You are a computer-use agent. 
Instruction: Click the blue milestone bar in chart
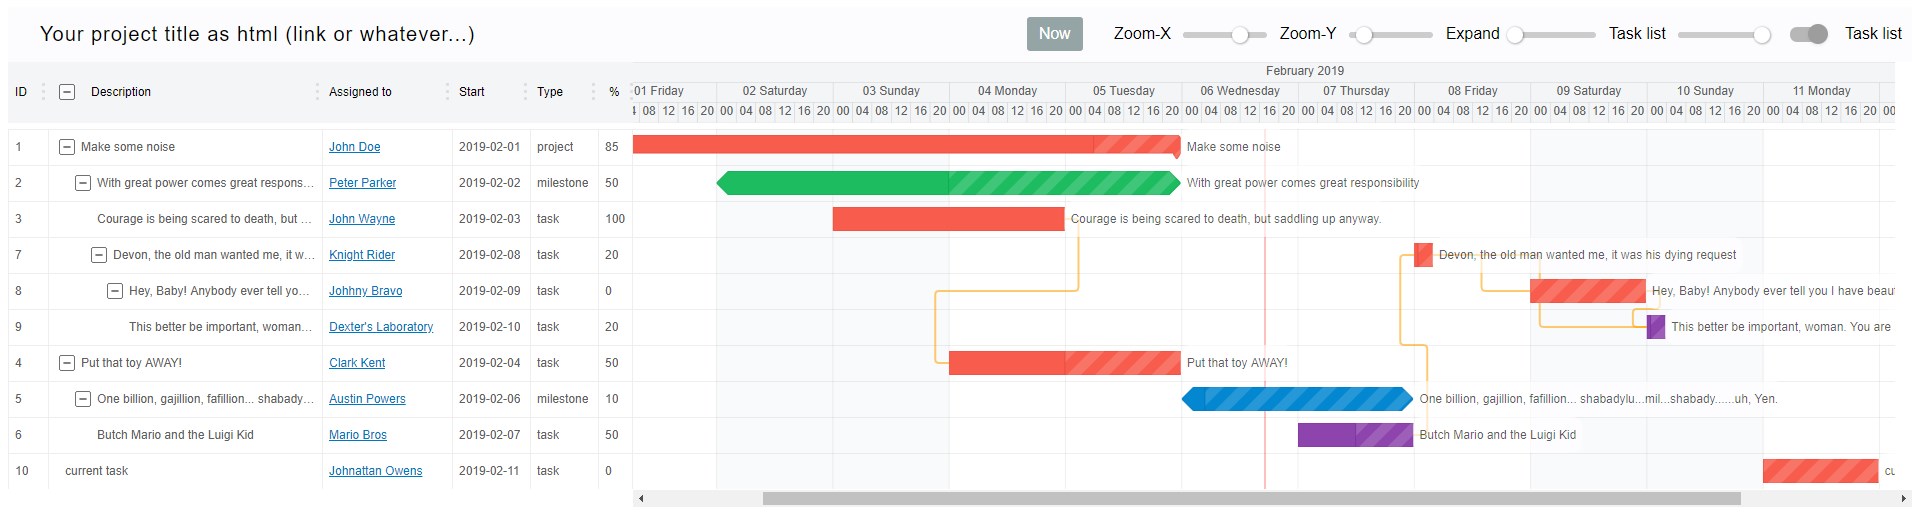(x=1297, y=399)
